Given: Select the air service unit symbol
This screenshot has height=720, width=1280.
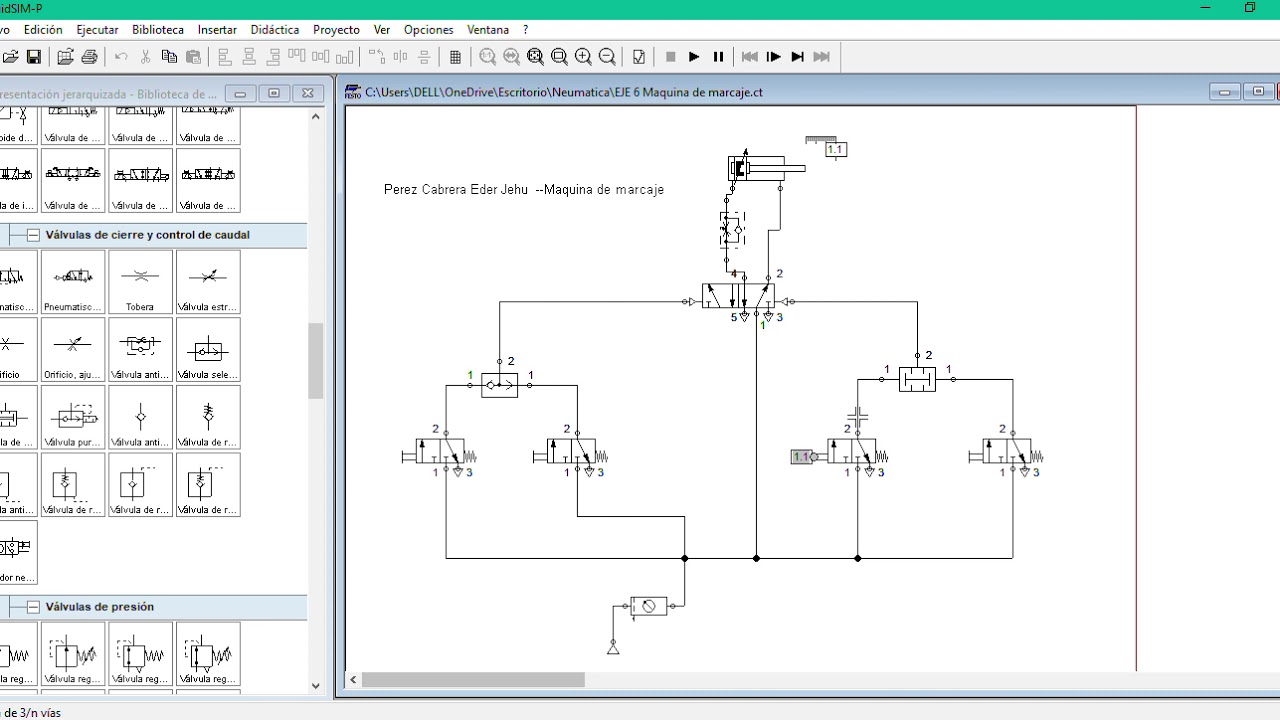Looking at the screenshot, I should pos(648,606).
